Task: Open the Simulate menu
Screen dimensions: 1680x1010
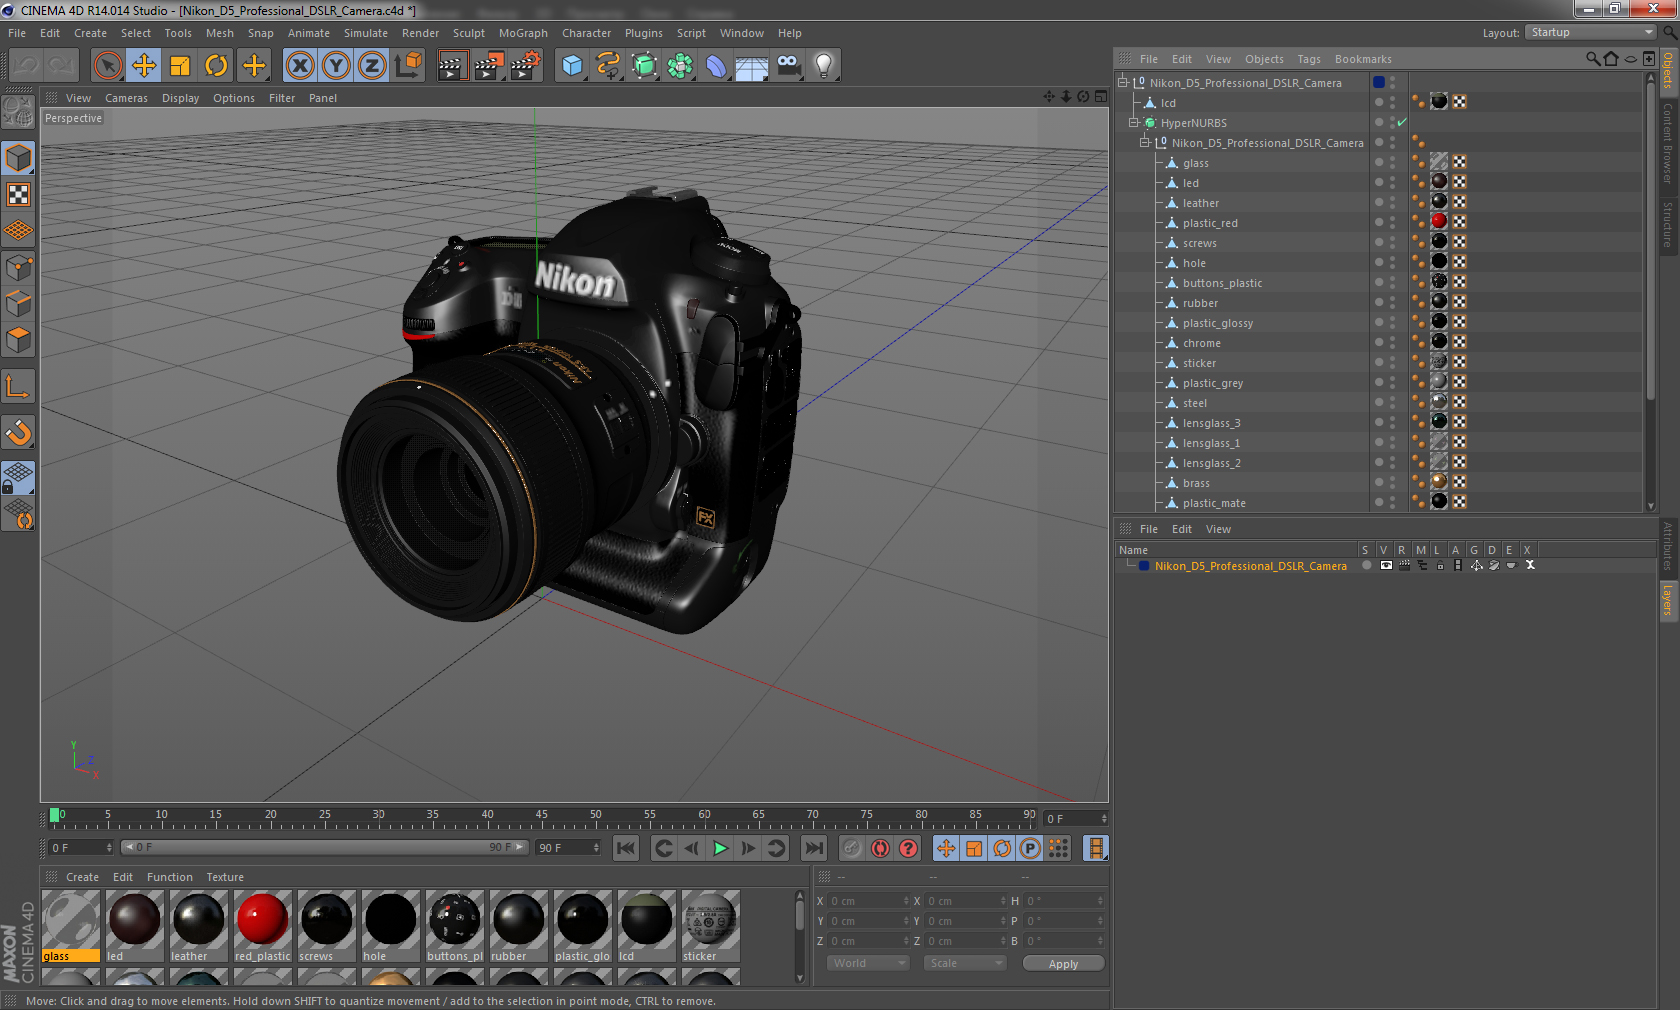Action: [366, 33]
